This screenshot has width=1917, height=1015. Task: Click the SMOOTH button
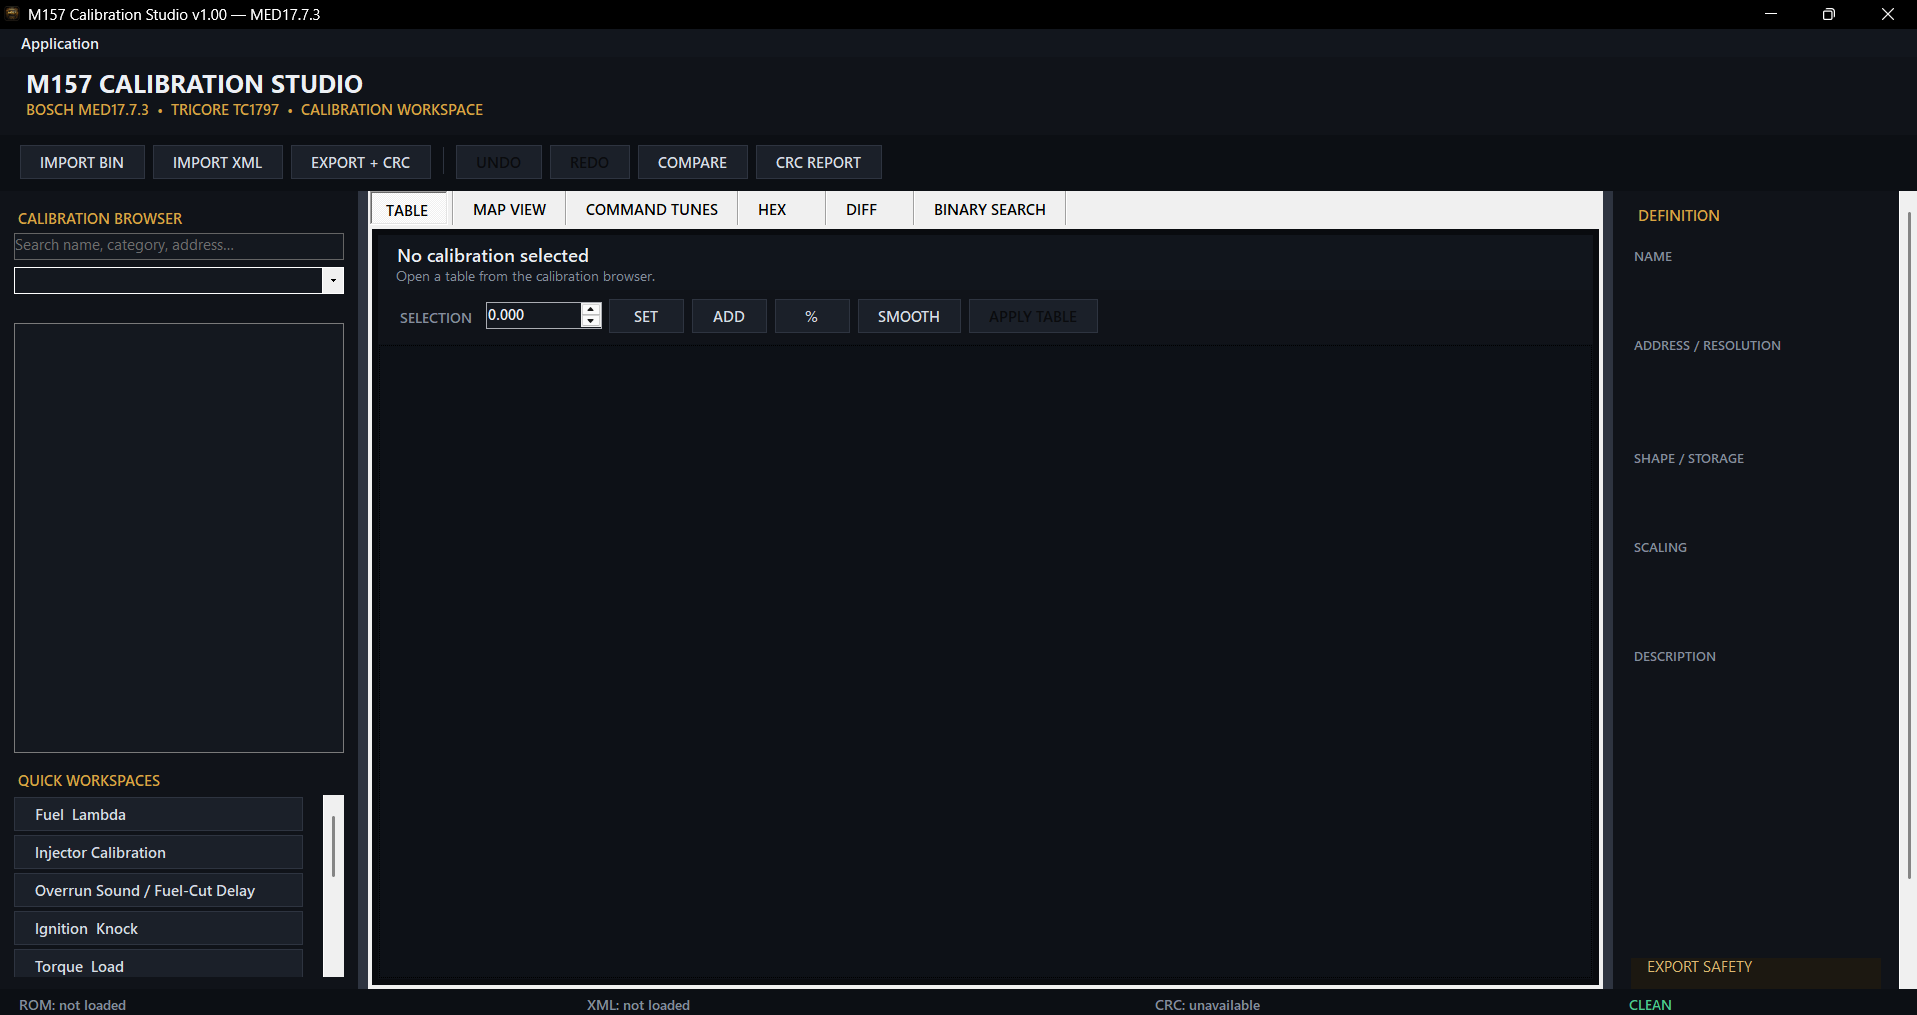(x=909, y=316)
